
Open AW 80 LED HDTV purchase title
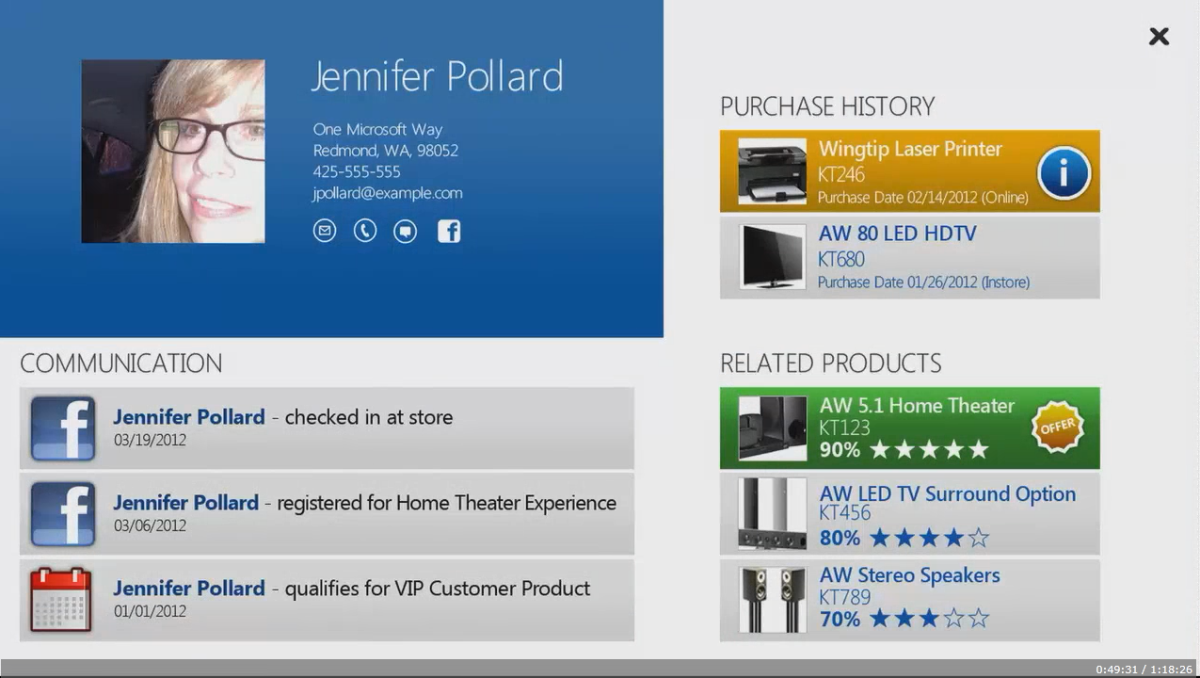(897, 234)
